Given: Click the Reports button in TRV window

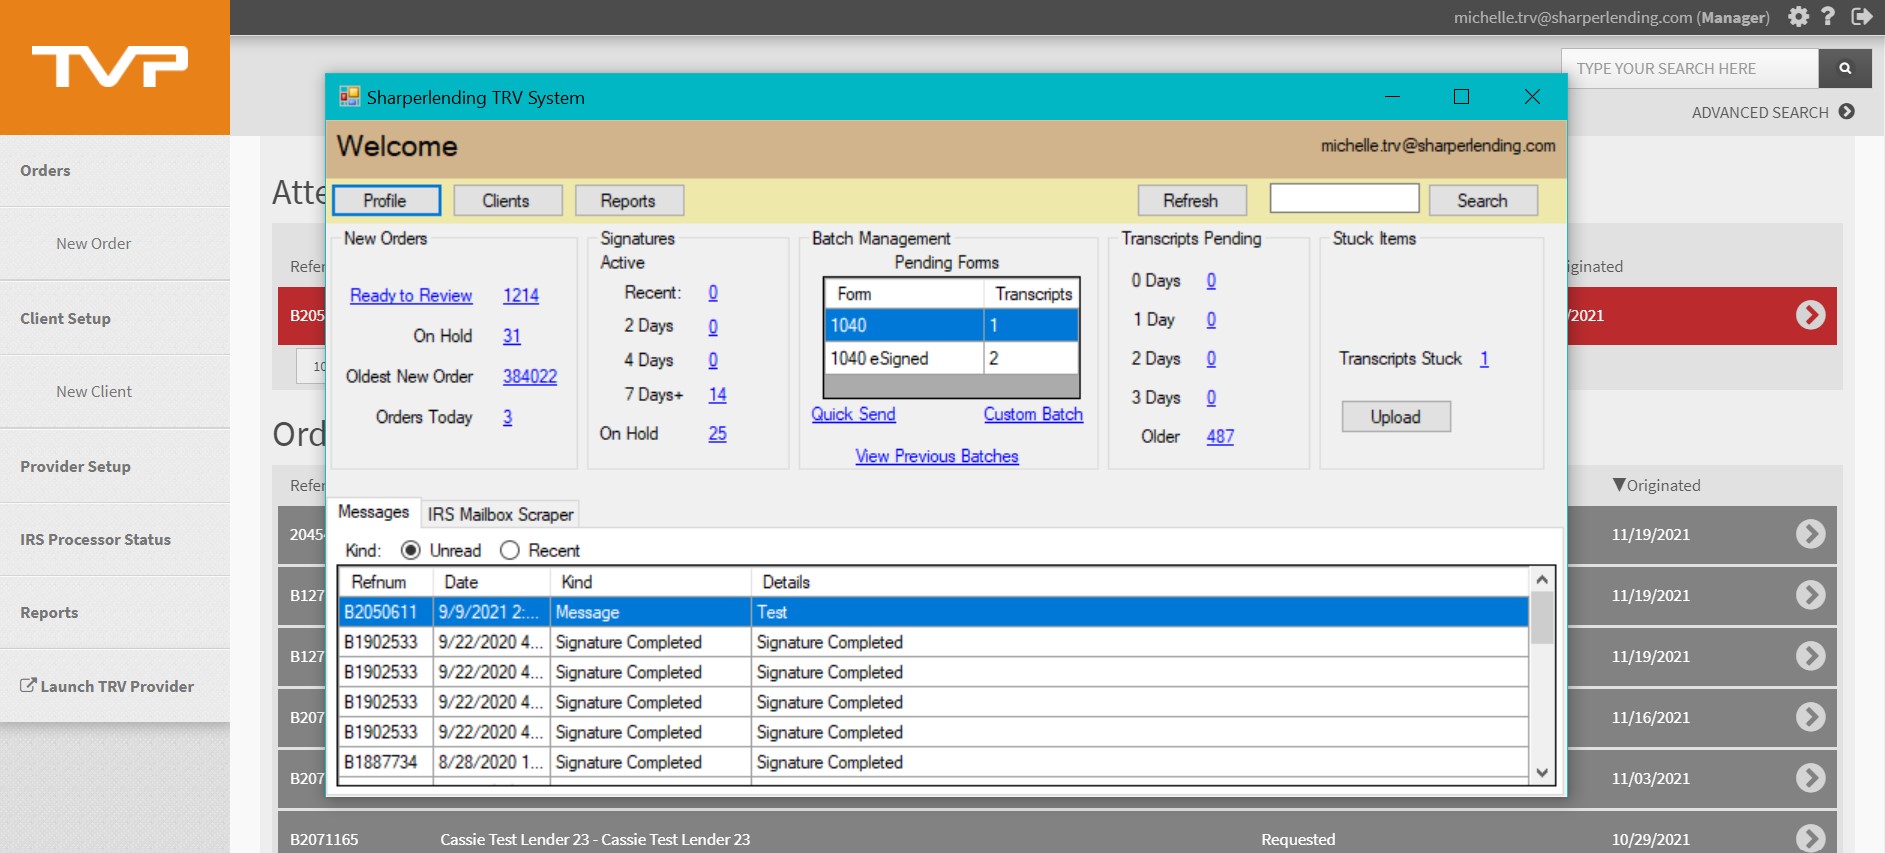Looking at the screenshot, I should 628,200.
